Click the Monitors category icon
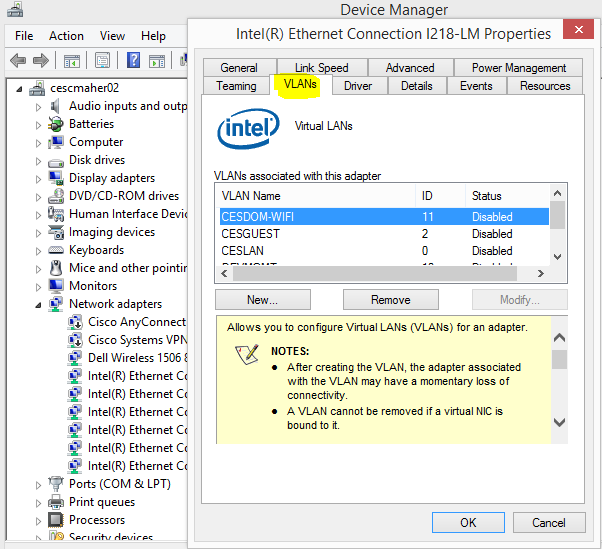The image size is (602, 549). click(x=56, y=286)
